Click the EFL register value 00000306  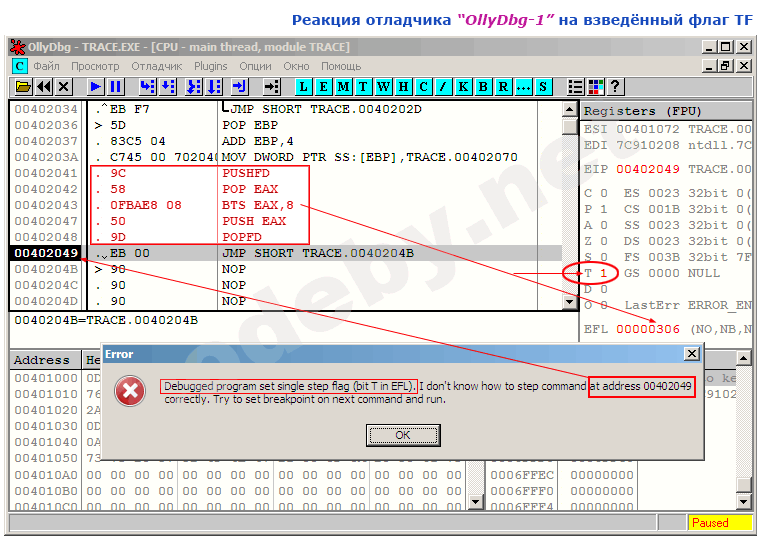(x=648, y=329)
